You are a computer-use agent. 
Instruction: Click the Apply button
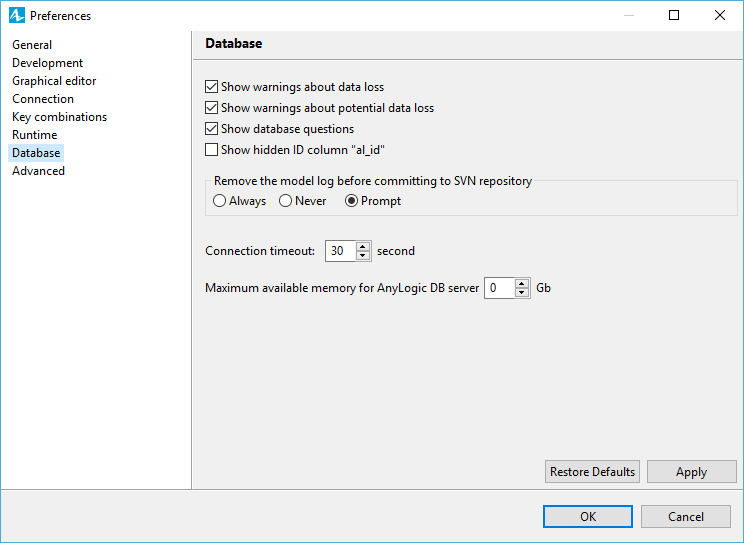click(x=691, y=472)
